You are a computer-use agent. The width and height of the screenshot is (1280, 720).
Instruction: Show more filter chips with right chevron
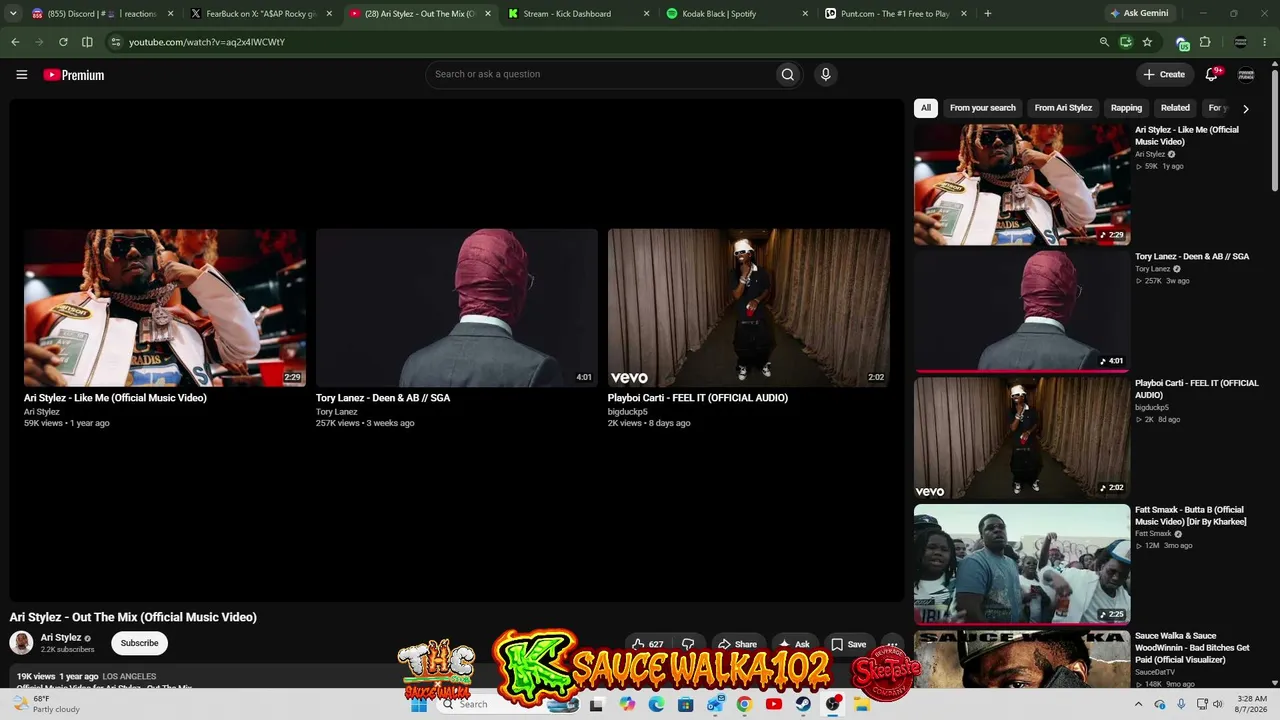pyautogui.click(x=1246, y=108)
